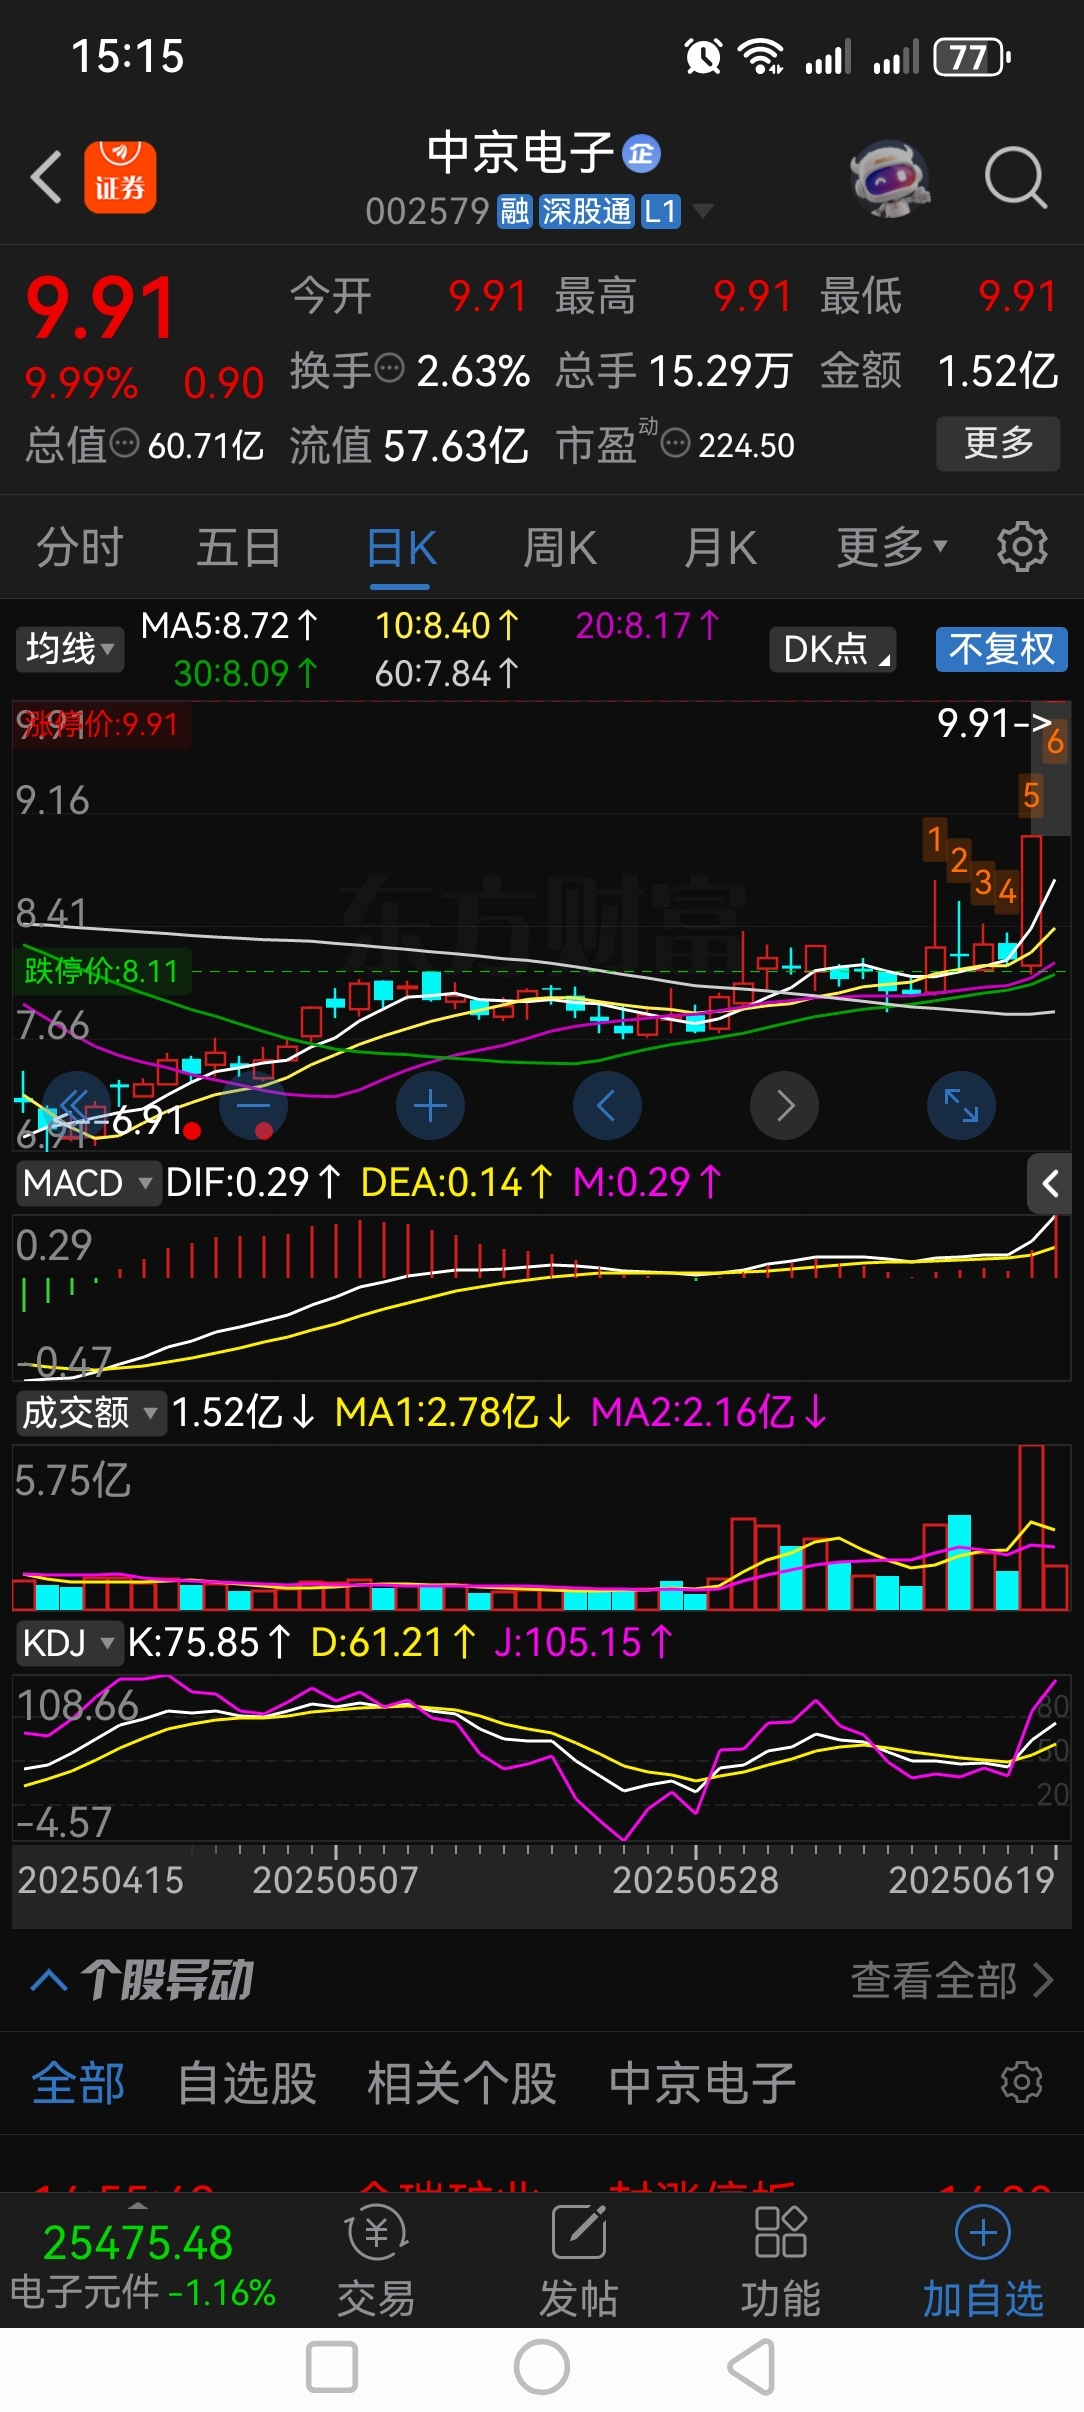
Task: Switch to the 五日 tab
Action: (238, 548)
